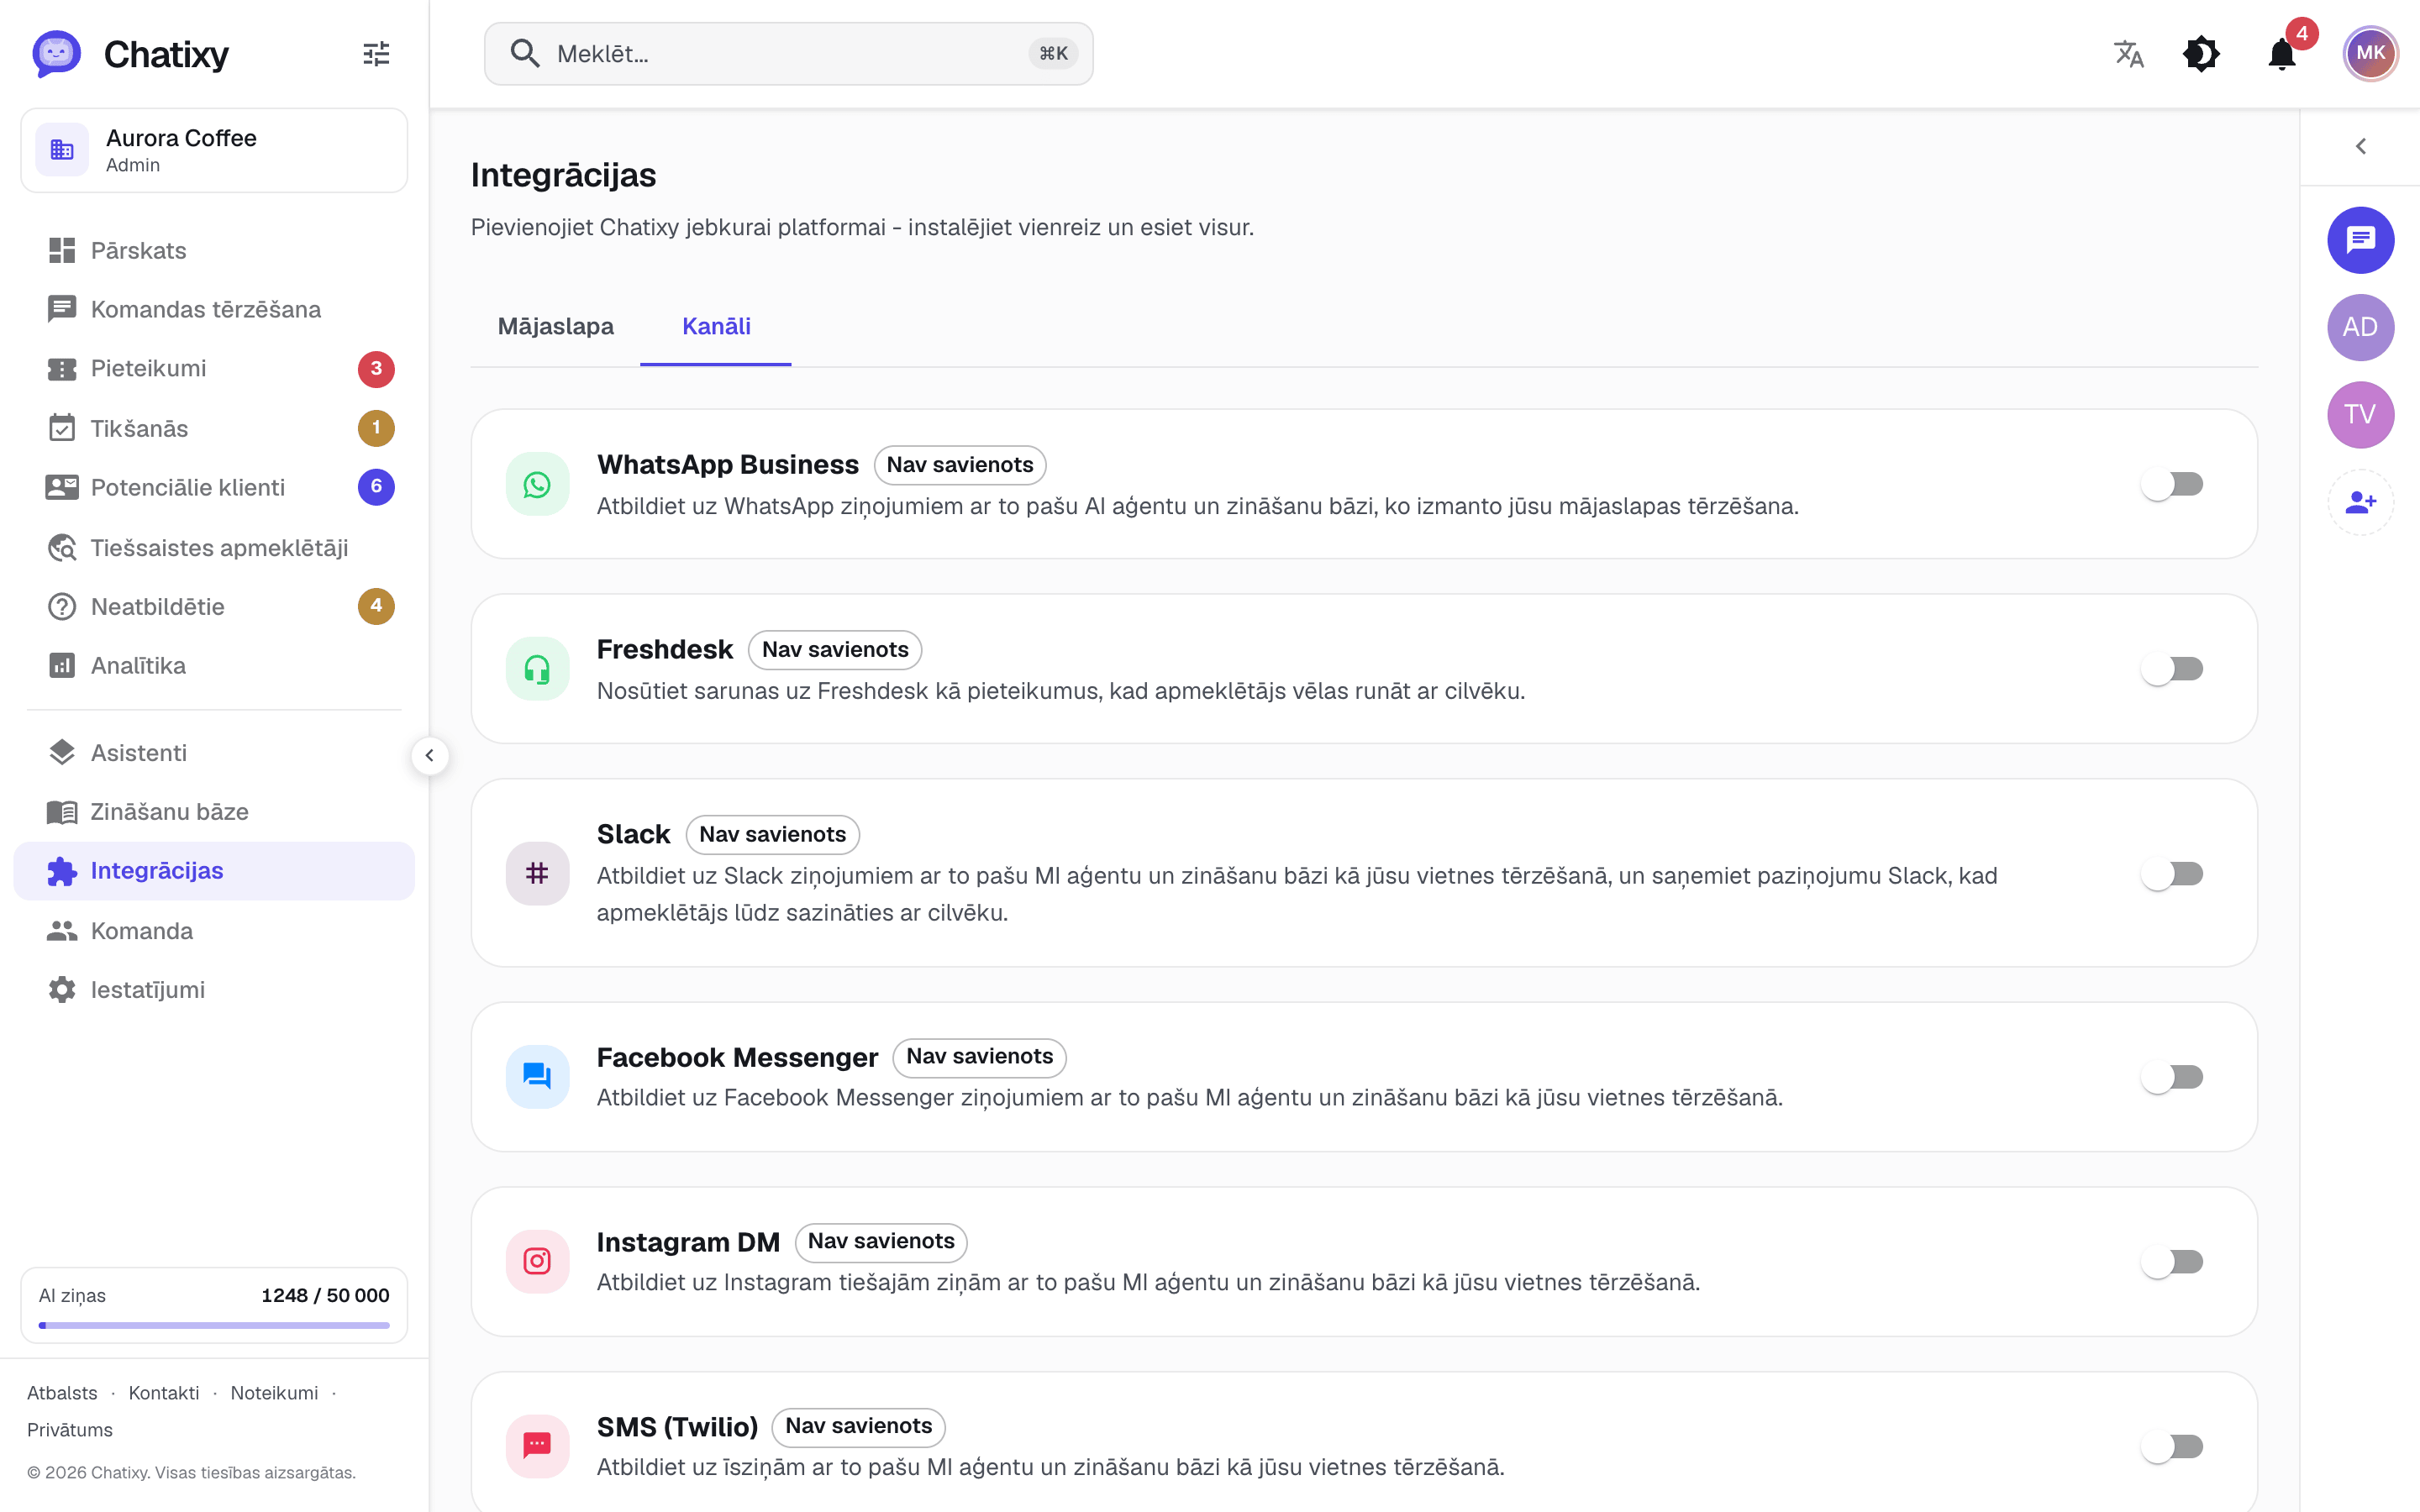The height and width of the screenshot is (1512, 2420).
Task: Click the SMS (Twilio) message icon
Action: tap(537, 1446)
